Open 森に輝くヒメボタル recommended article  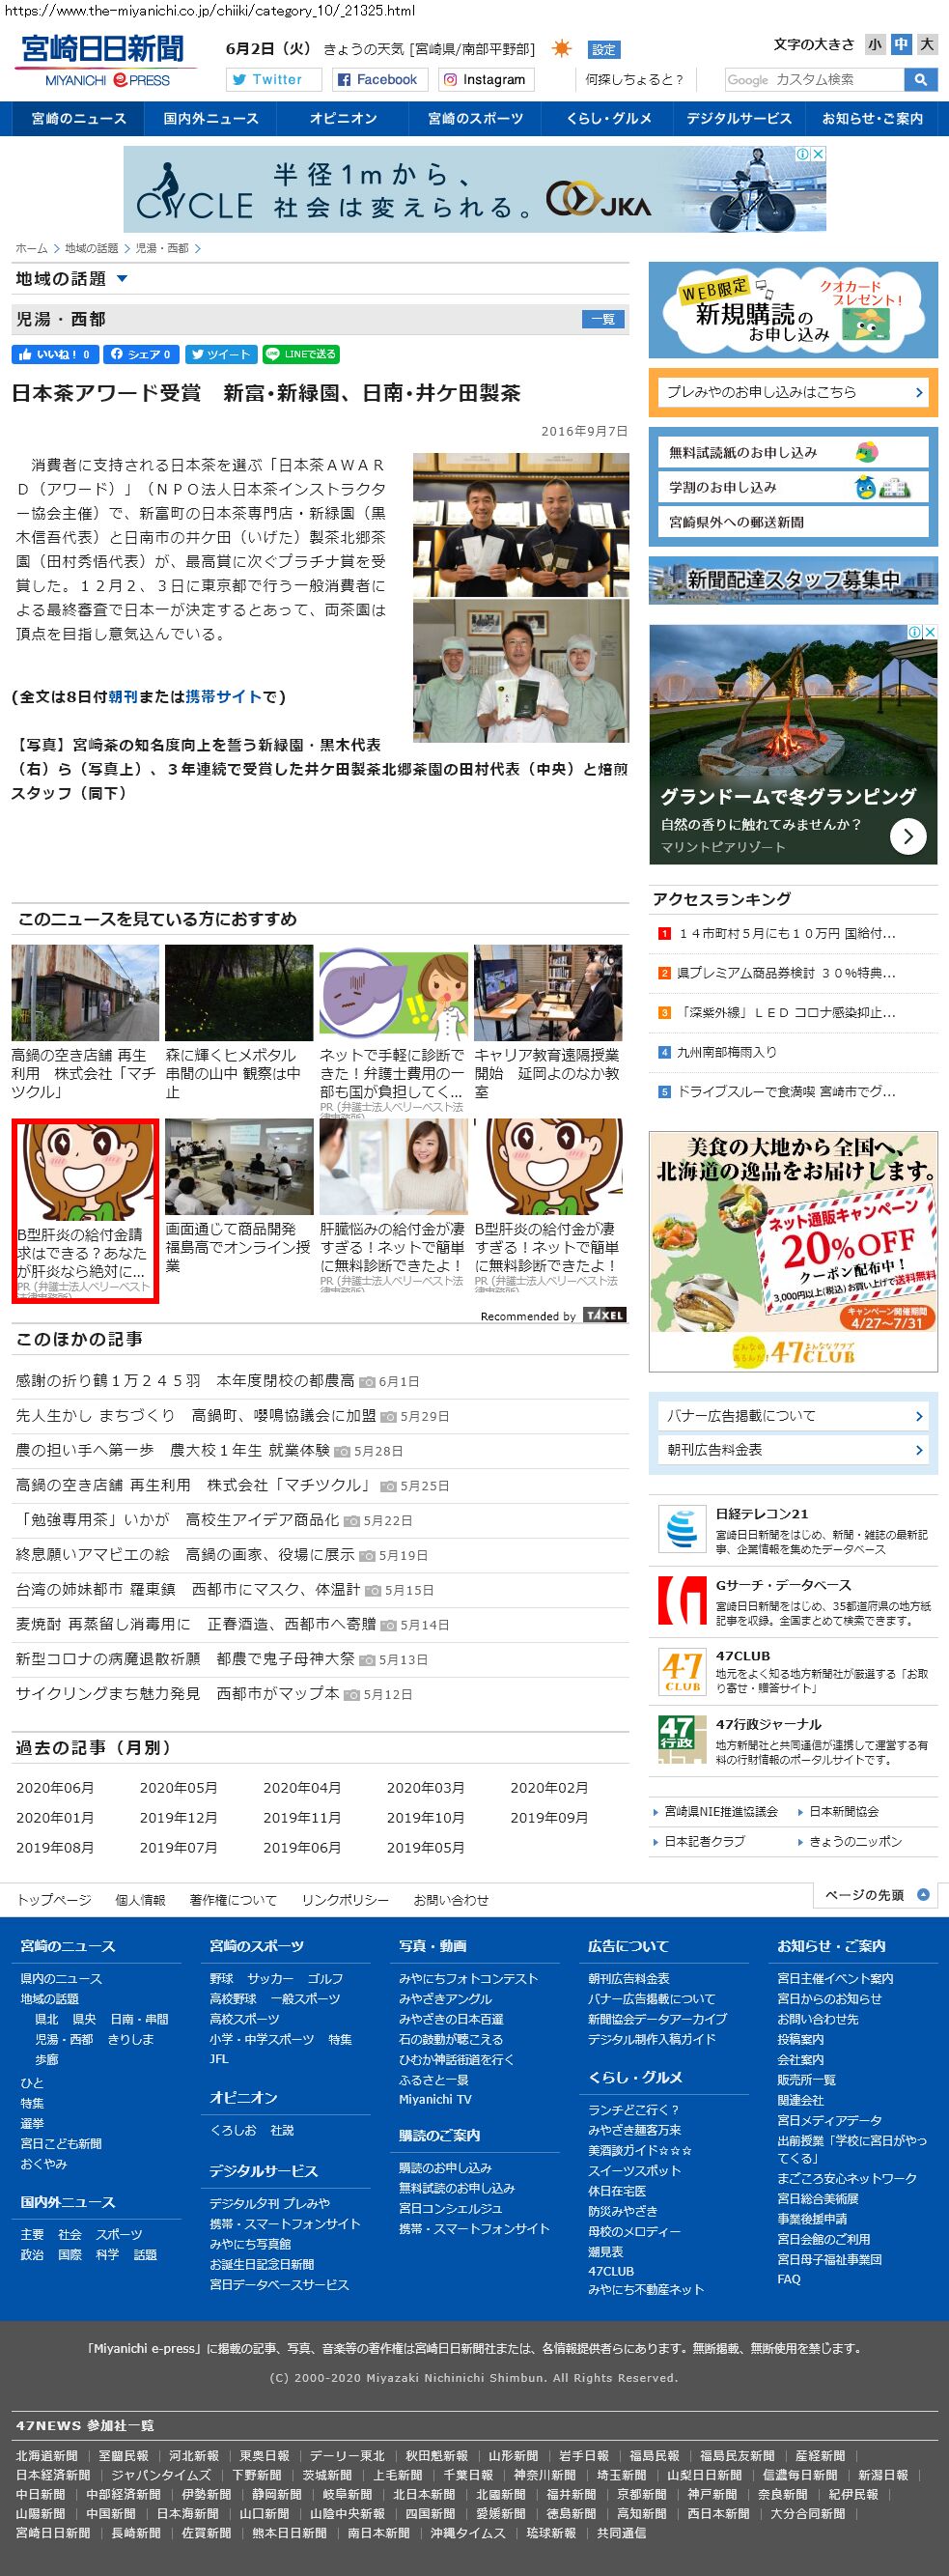click(238, 1023)
